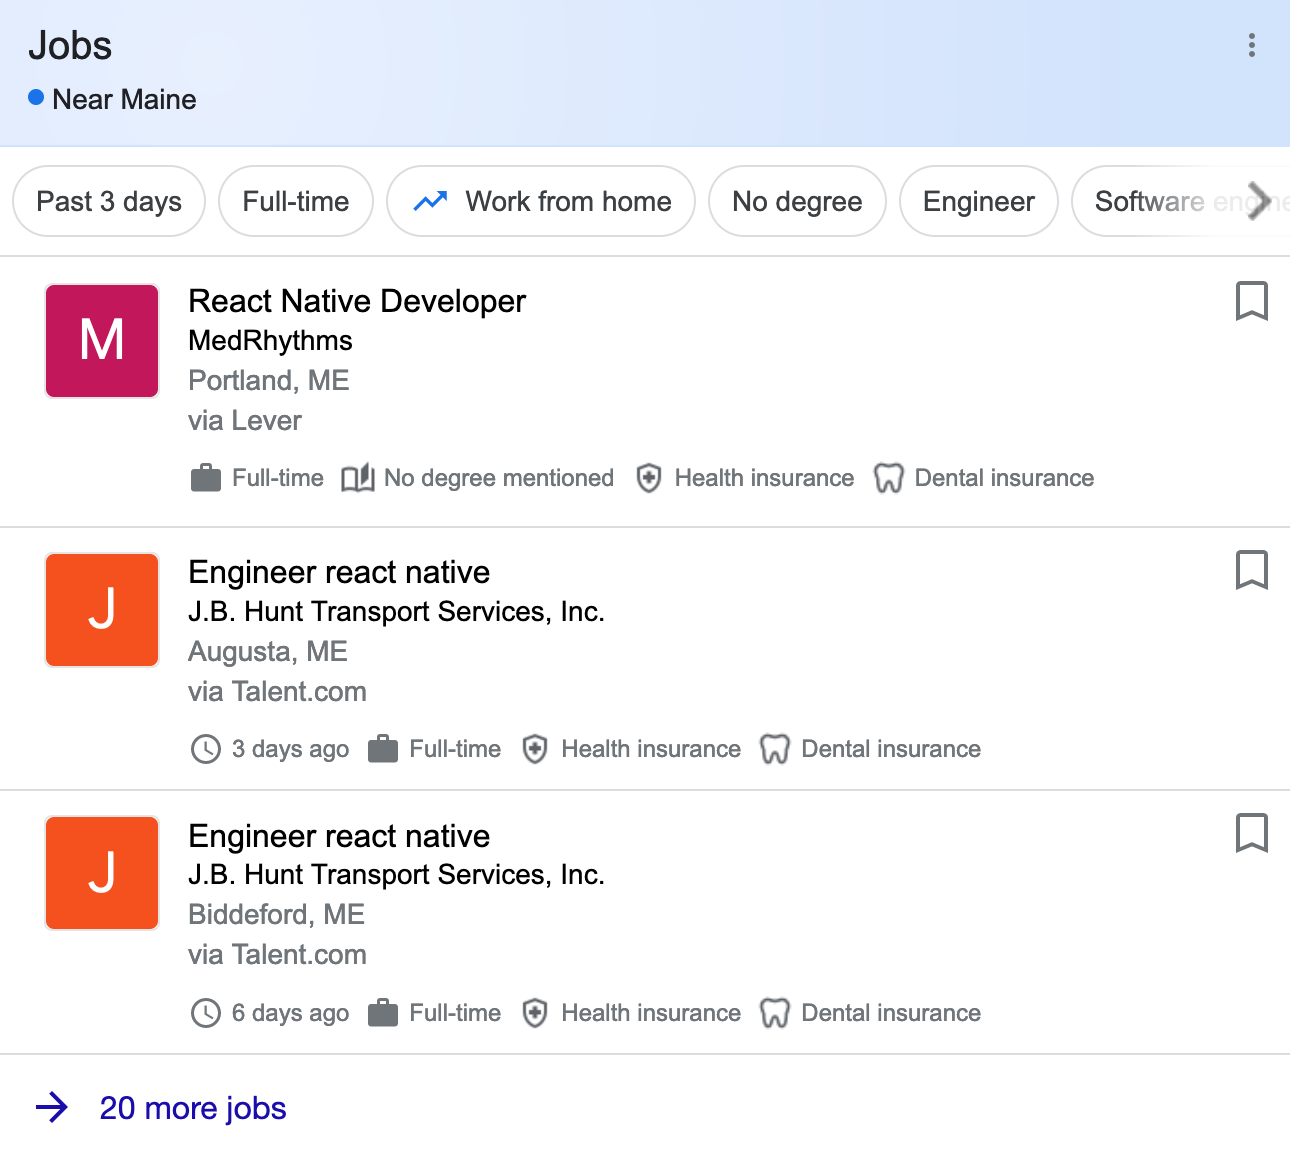The image size is (1290, 1152).
Task: Open the React Native Developer job title
Action: click(x=357, y=301)
